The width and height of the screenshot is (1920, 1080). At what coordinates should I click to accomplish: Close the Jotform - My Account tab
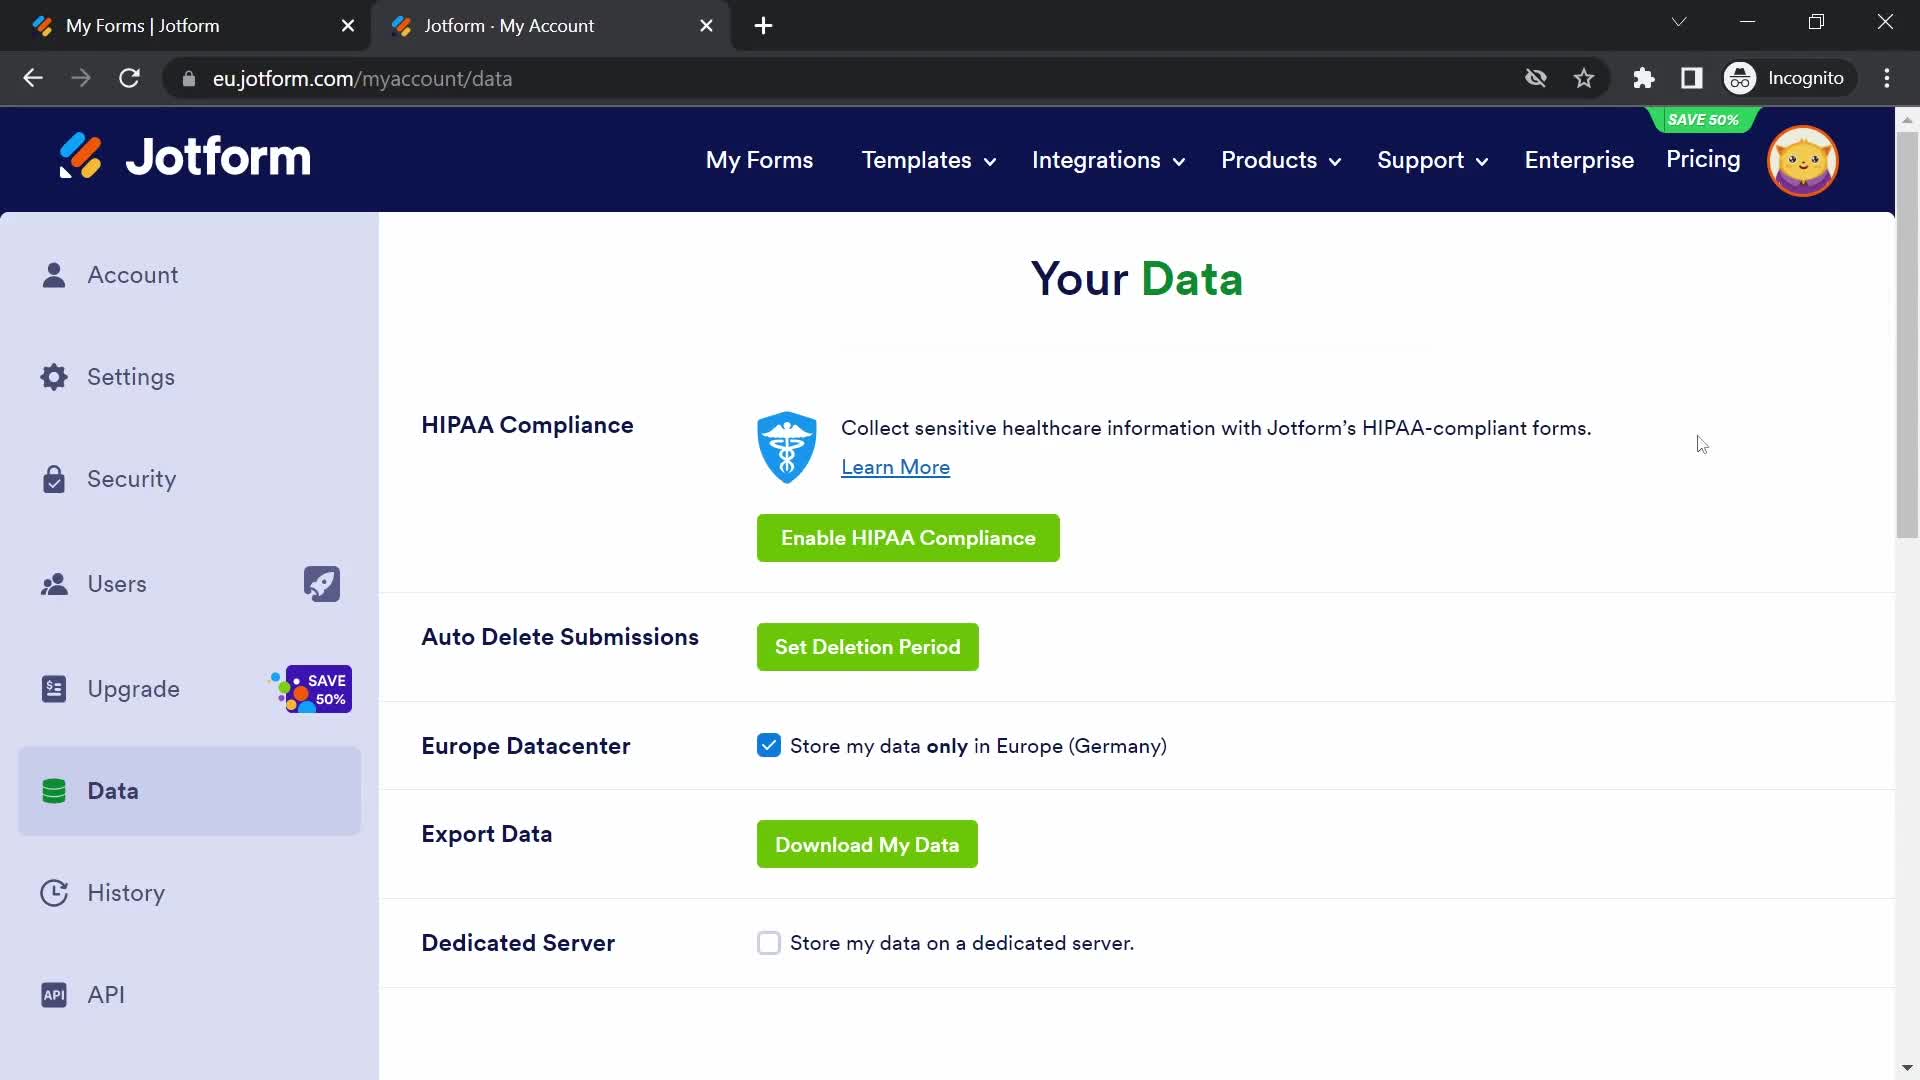pos(707,26)
